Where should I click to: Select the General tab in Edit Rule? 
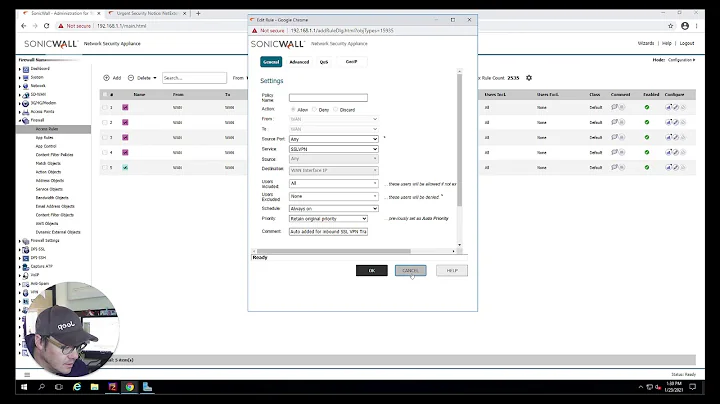click(x=271, y=62)
